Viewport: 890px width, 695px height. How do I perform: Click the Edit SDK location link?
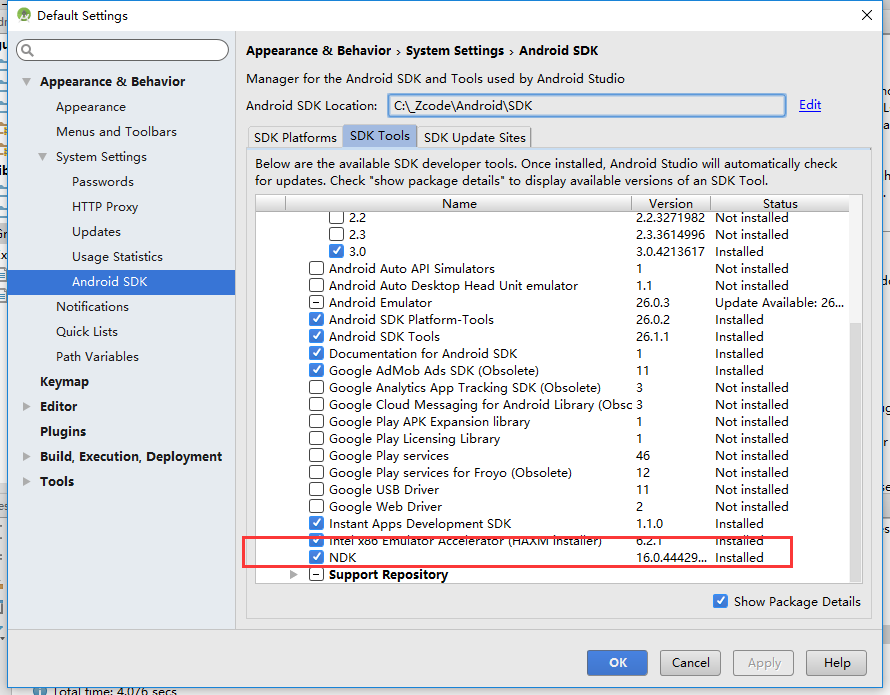tap(810, 105)
